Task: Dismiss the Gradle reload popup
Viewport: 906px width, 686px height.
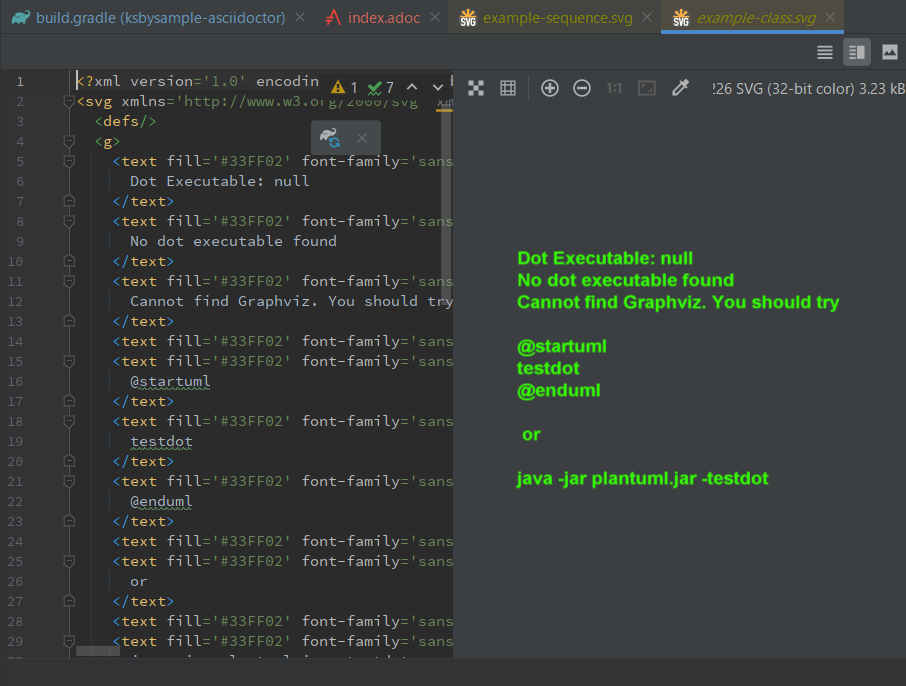Action: tap(362, 138)
